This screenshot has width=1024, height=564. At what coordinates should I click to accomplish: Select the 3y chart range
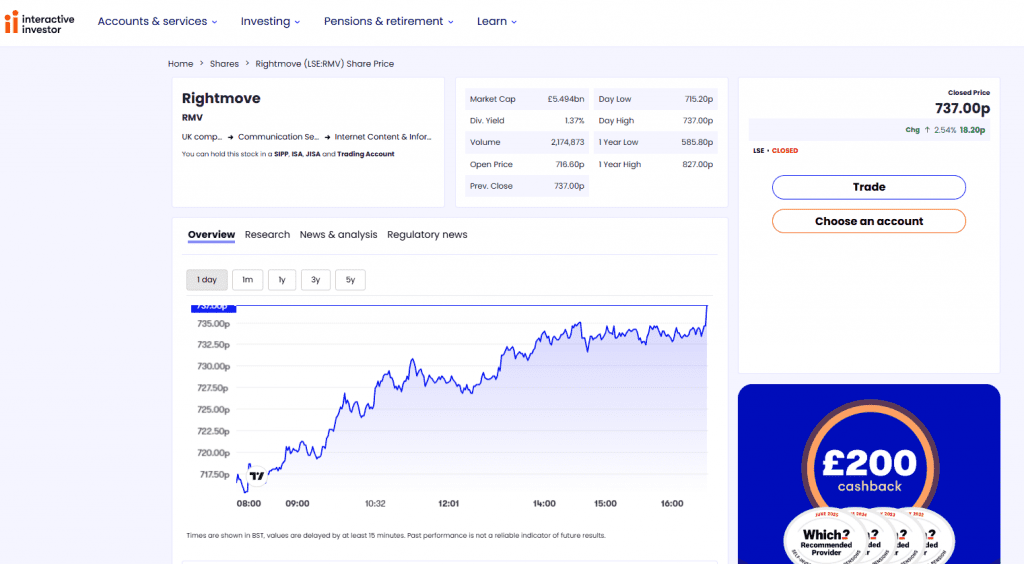point(315,280)
